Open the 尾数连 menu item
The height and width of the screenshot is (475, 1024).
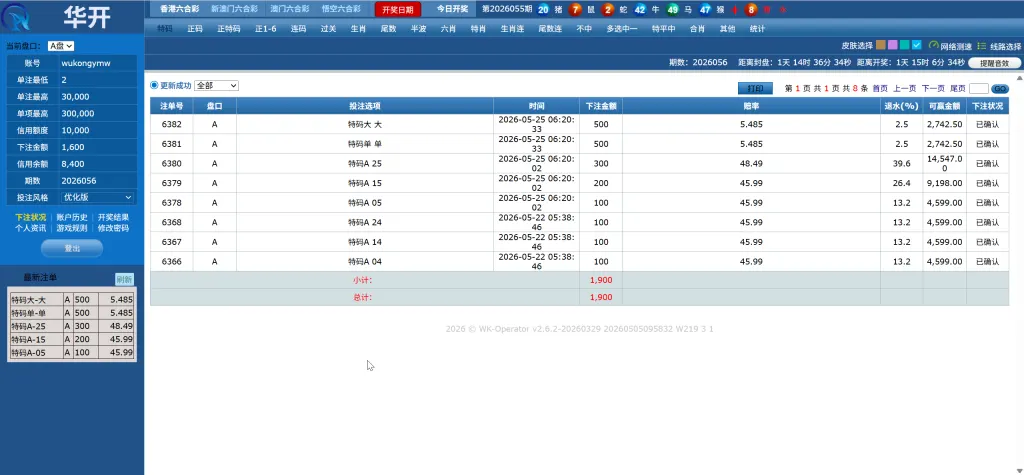click(550, 29)
